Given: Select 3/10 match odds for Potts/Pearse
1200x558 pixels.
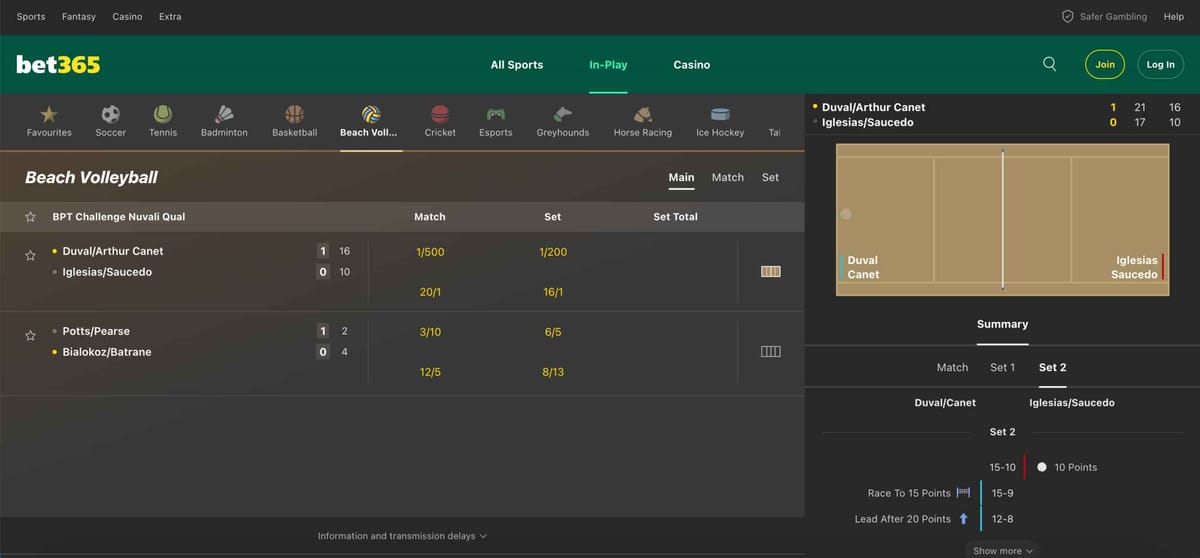Looking at the screenshot, I should [430, 332].
